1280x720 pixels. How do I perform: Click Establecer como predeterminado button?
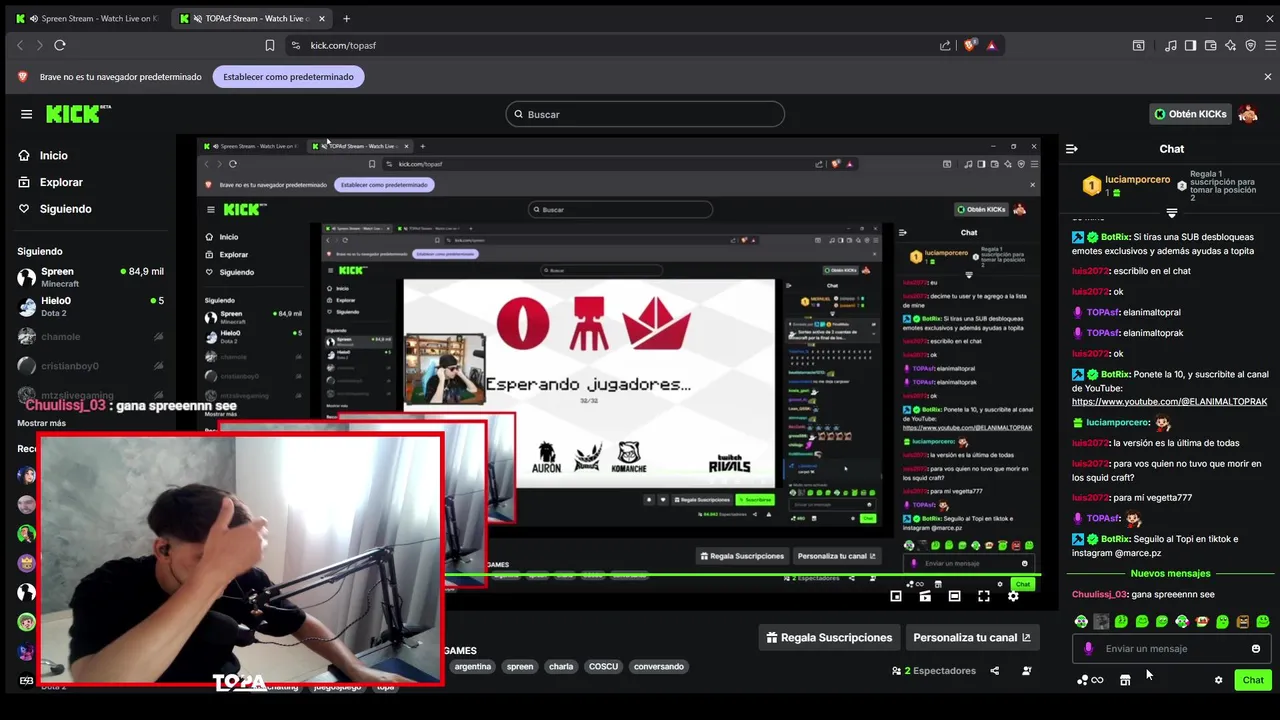pos(288,77)
